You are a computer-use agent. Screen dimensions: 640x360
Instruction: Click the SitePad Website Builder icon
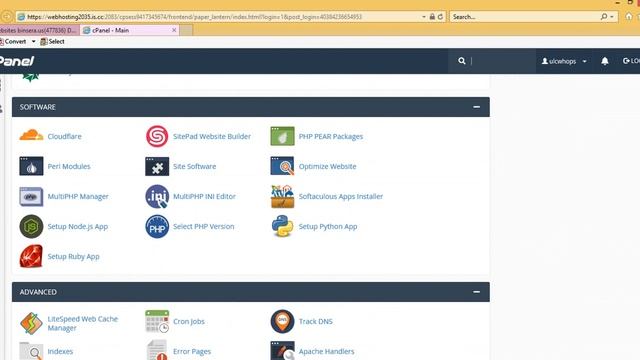tap(157, 136)
